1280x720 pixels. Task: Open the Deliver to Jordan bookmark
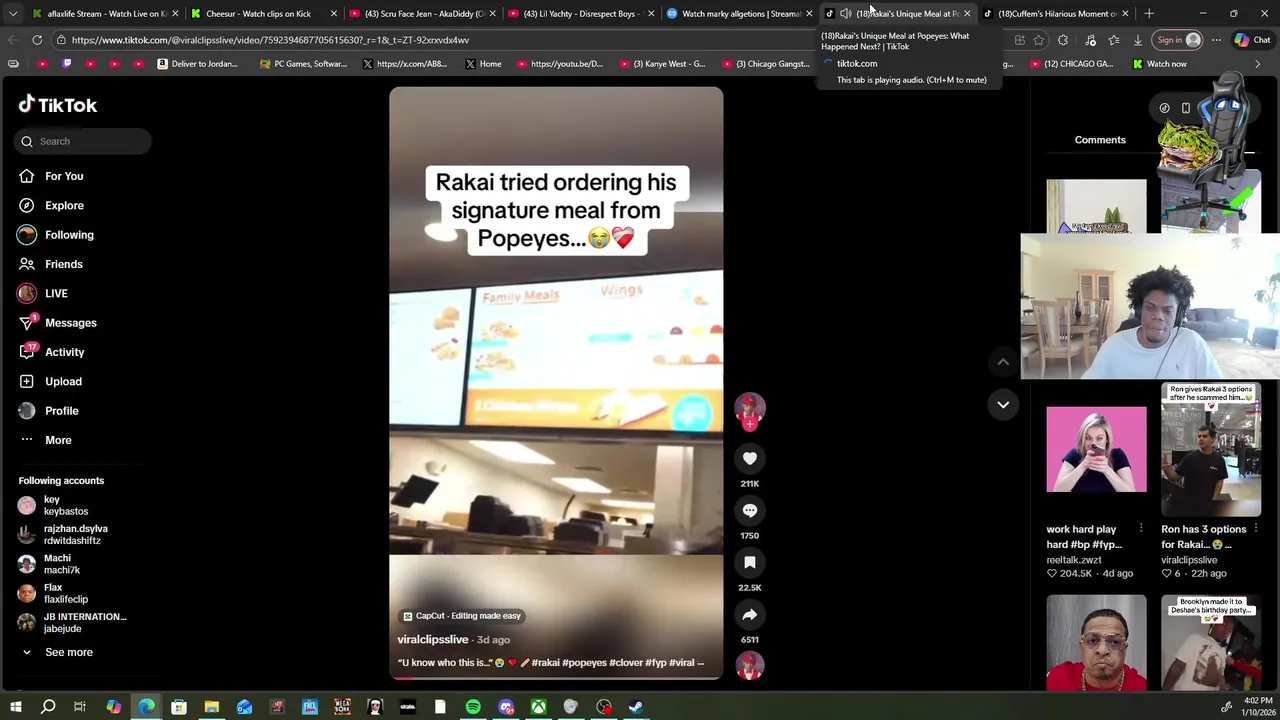pos(197,64)
